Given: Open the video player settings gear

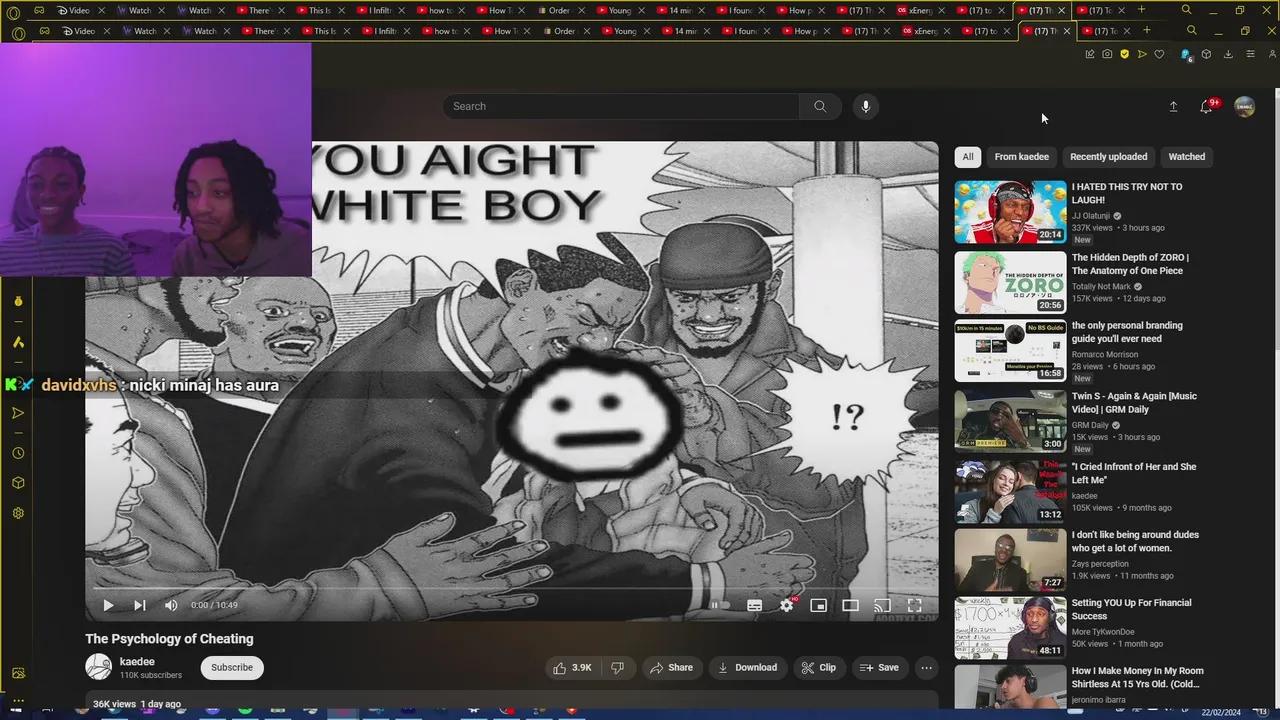Looking at the screenshot, I should [x=787, y=605].
